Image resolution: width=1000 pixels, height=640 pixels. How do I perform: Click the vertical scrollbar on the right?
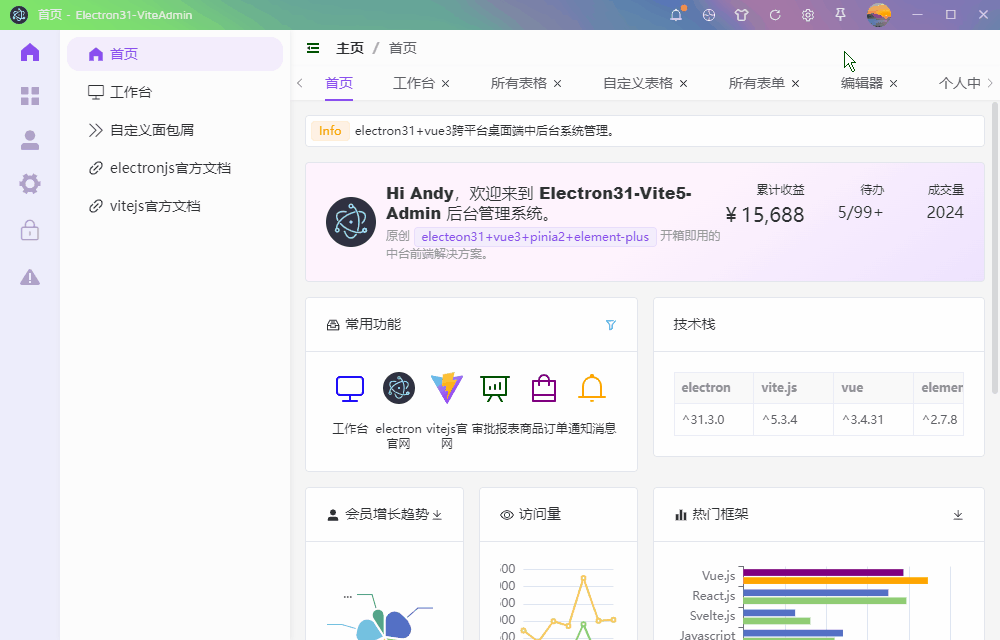point(995,249)
